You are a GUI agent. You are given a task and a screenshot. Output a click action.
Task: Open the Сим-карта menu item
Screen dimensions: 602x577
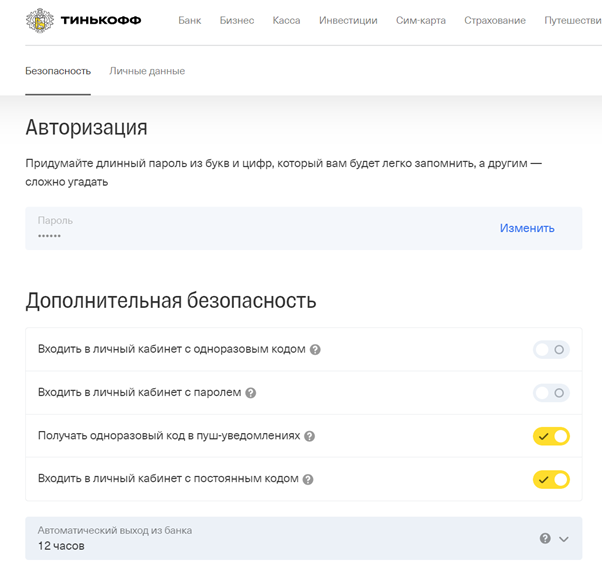tap(421, 20)
